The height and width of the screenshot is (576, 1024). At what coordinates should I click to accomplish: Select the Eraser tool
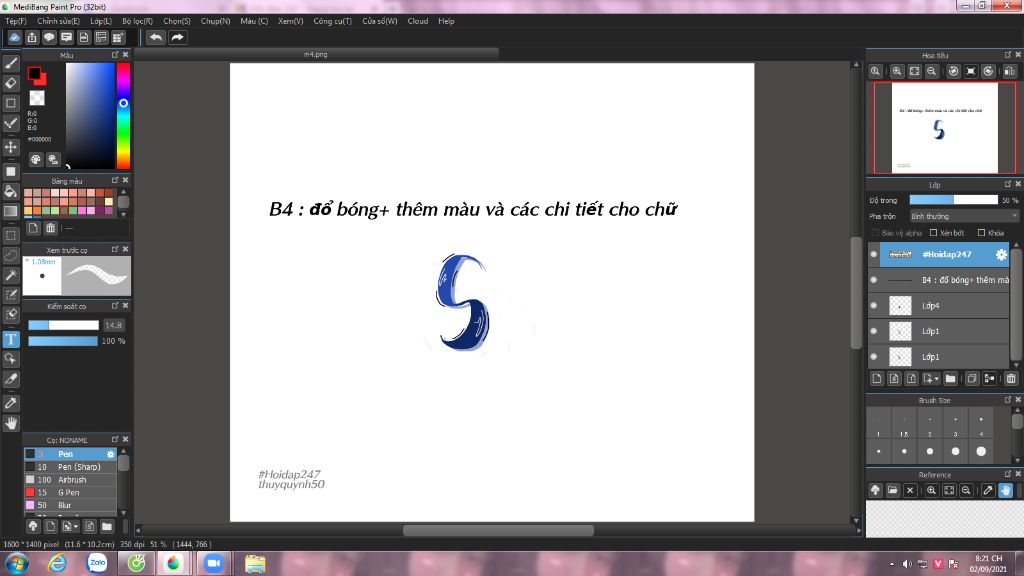[x=11, y=83]
